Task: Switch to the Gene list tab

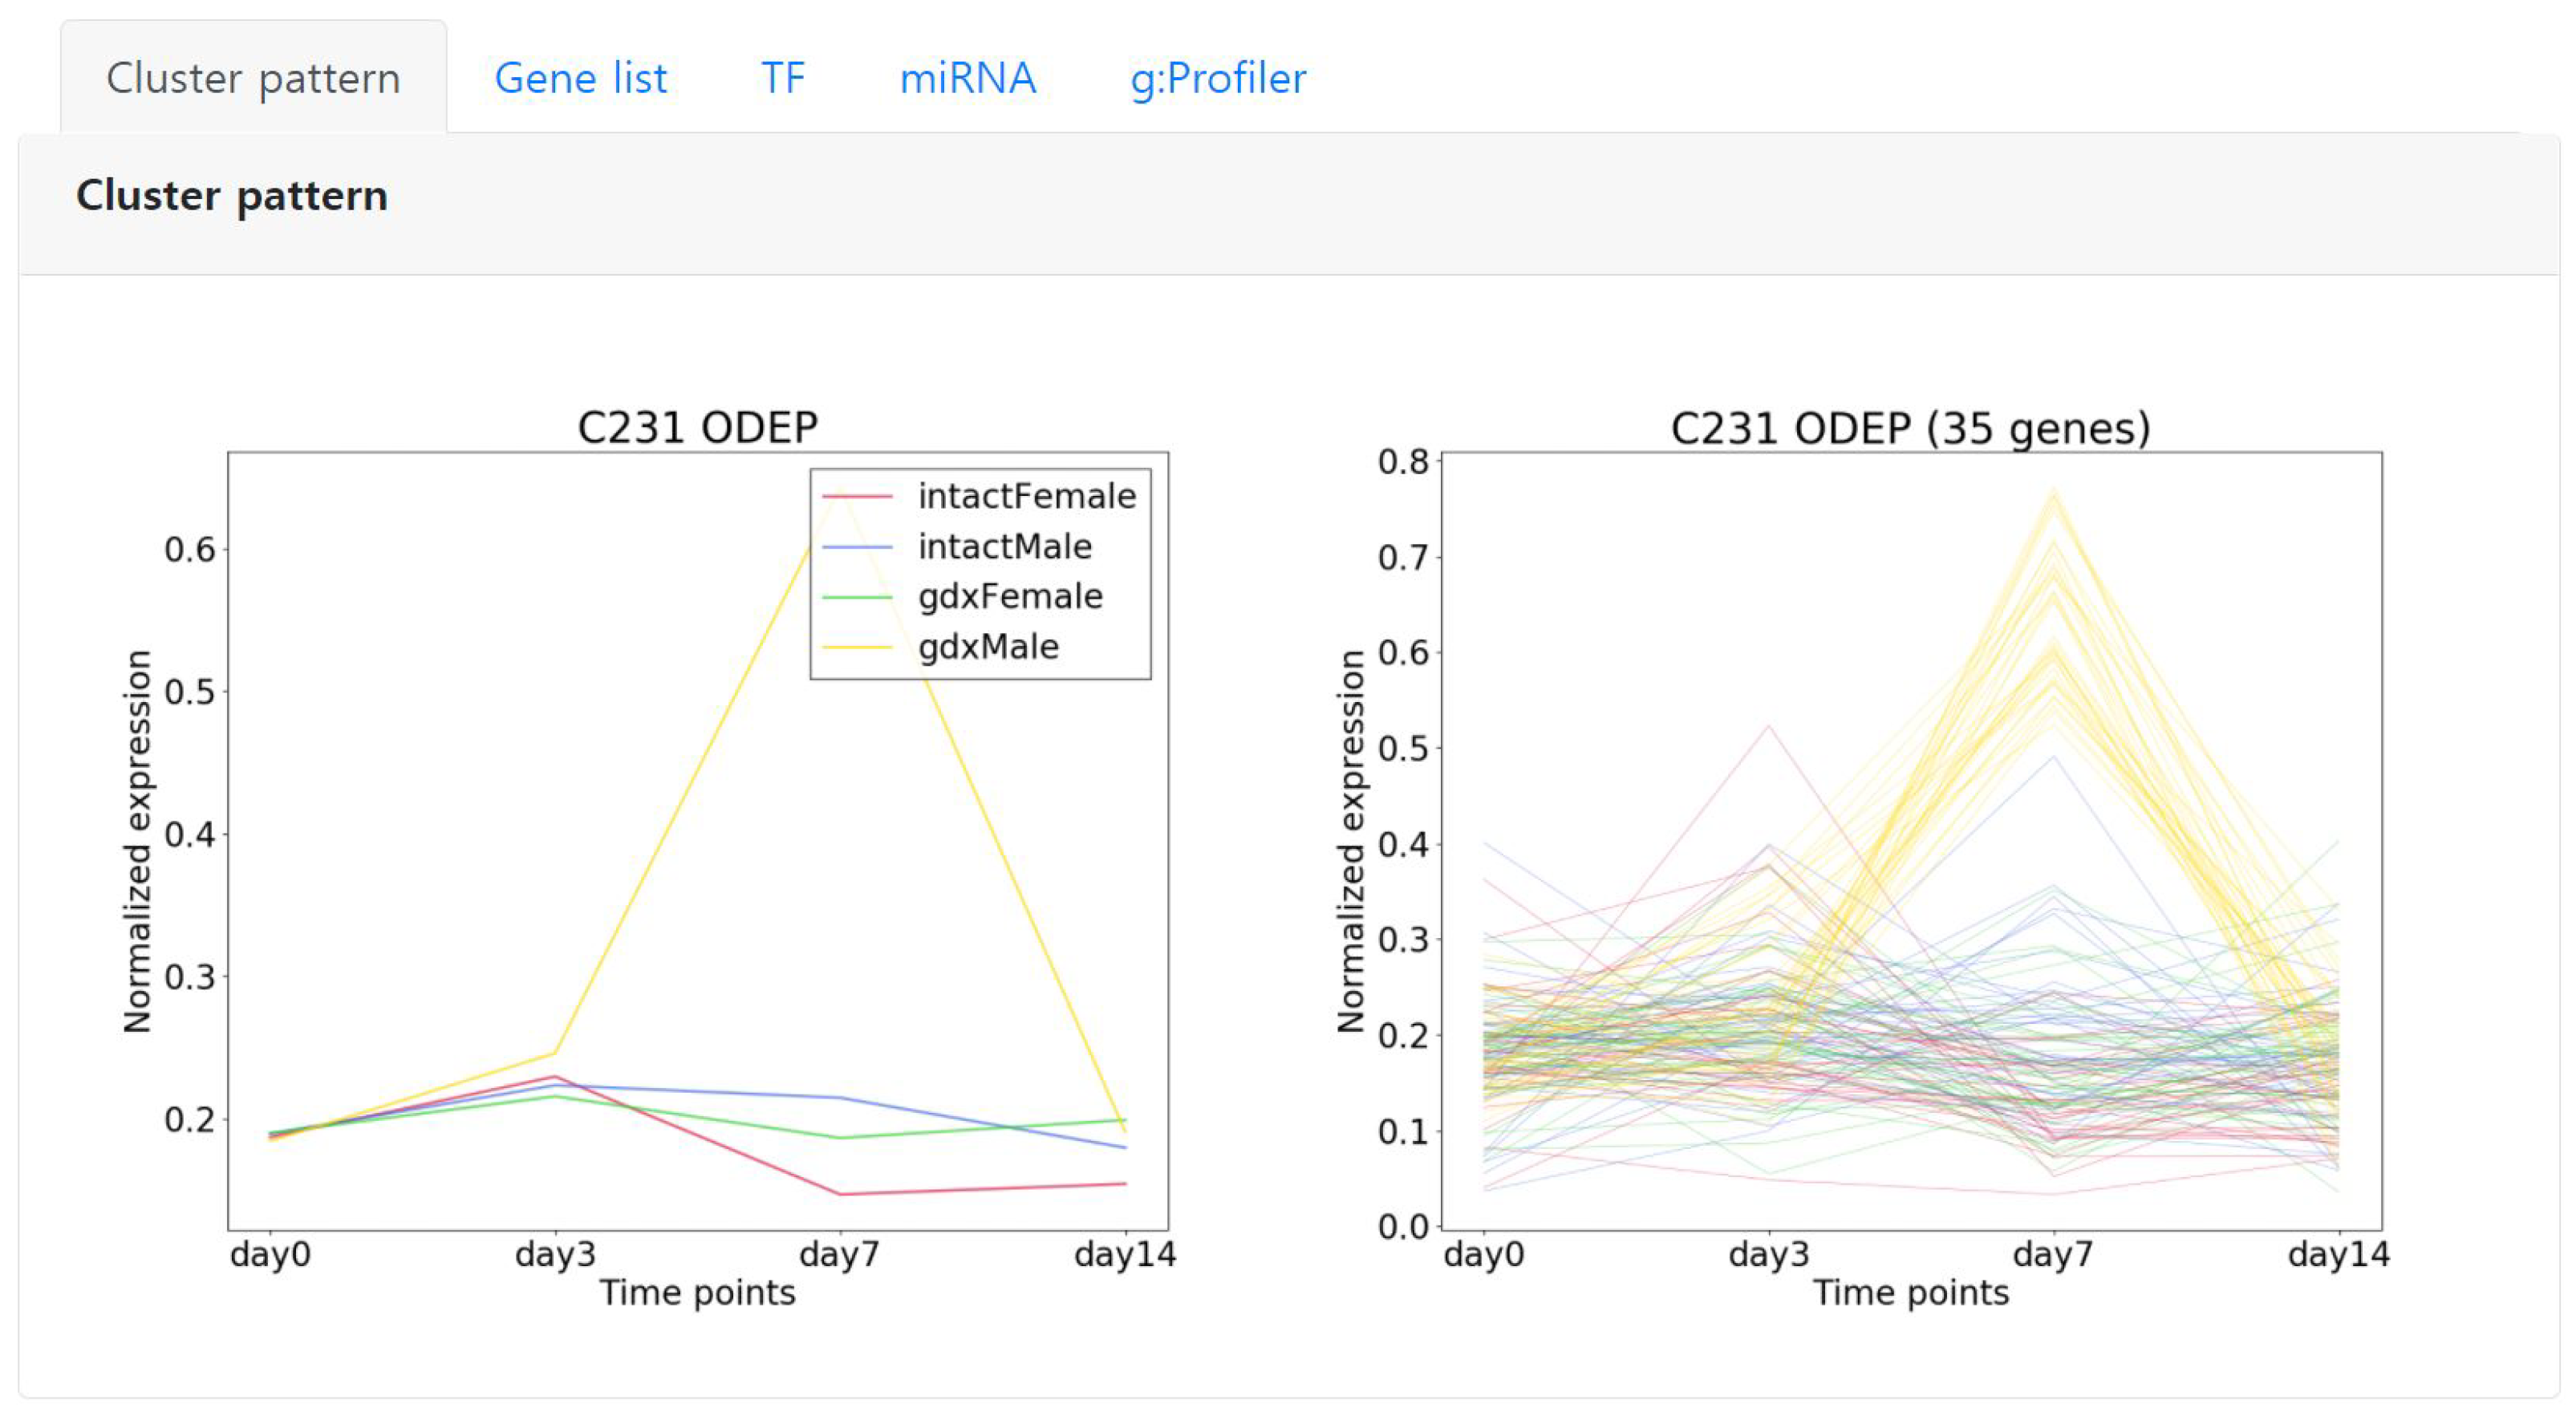Action: [x=580, y=78]
